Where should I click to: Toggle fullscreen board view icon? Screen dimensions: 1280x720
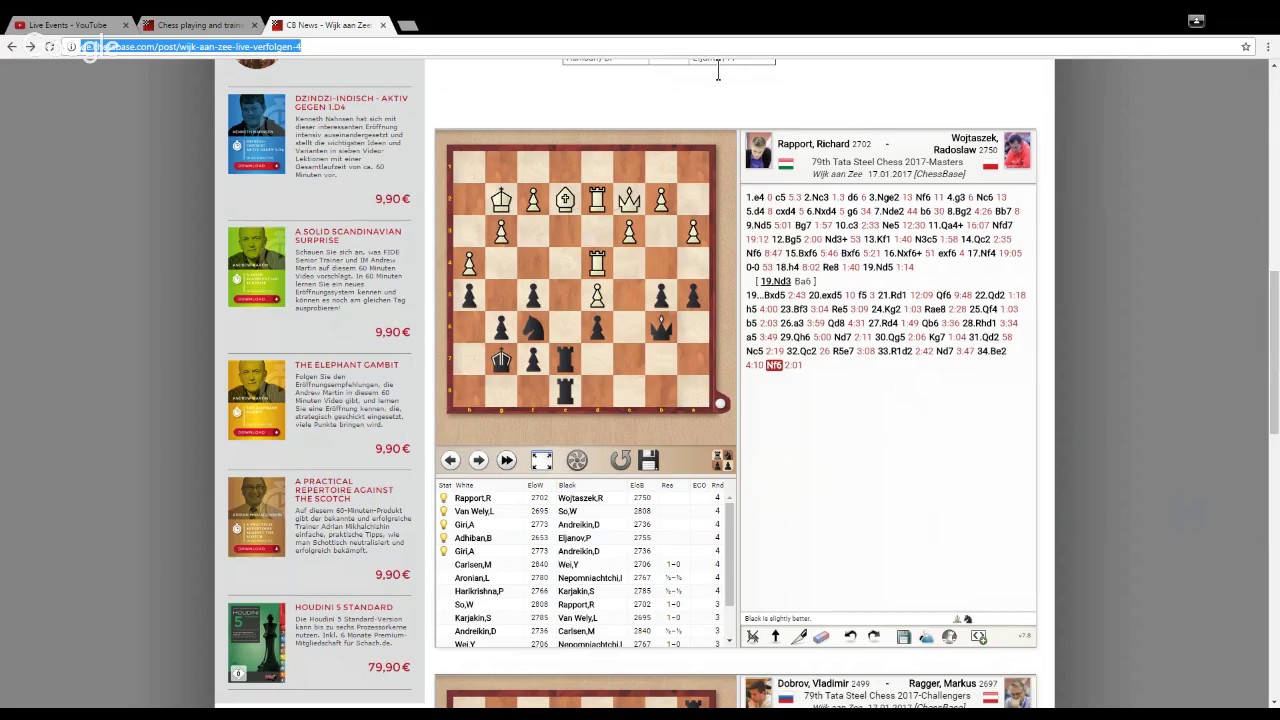click(x=541, y=460)
